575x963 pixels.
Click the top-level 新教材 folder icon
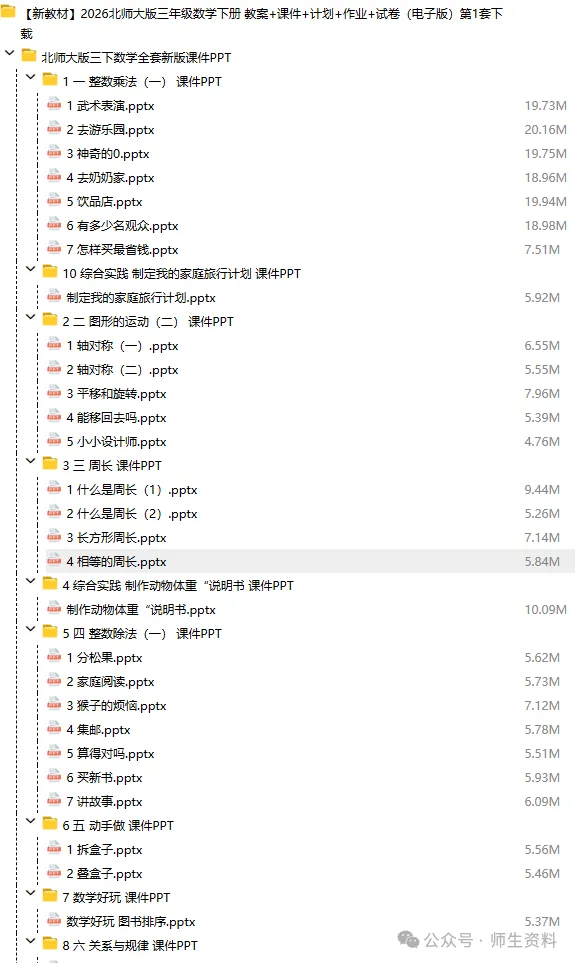pos(8,12)
